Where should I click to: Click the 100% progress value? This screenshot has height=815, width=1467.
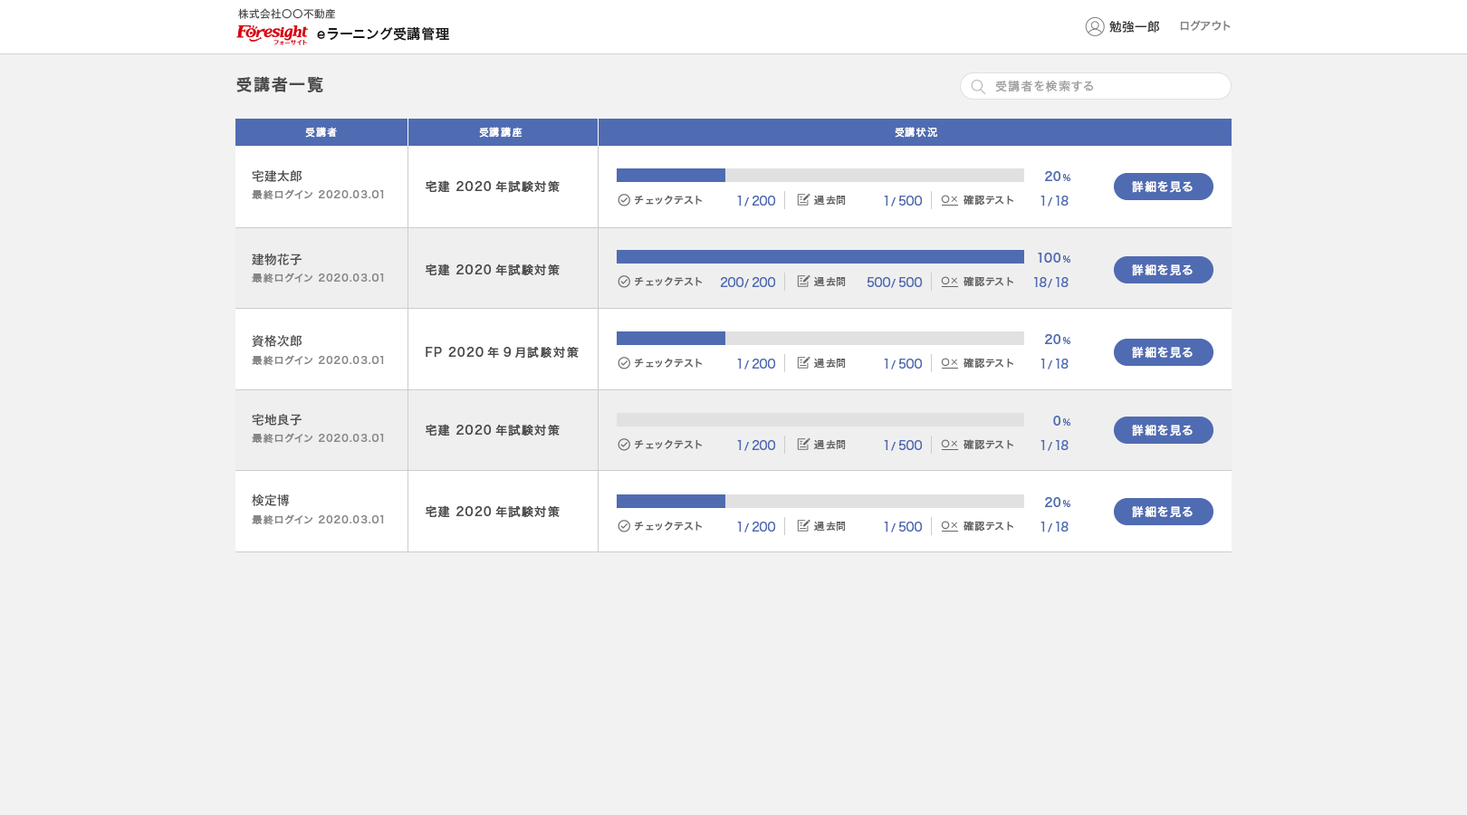point(1054,258)
